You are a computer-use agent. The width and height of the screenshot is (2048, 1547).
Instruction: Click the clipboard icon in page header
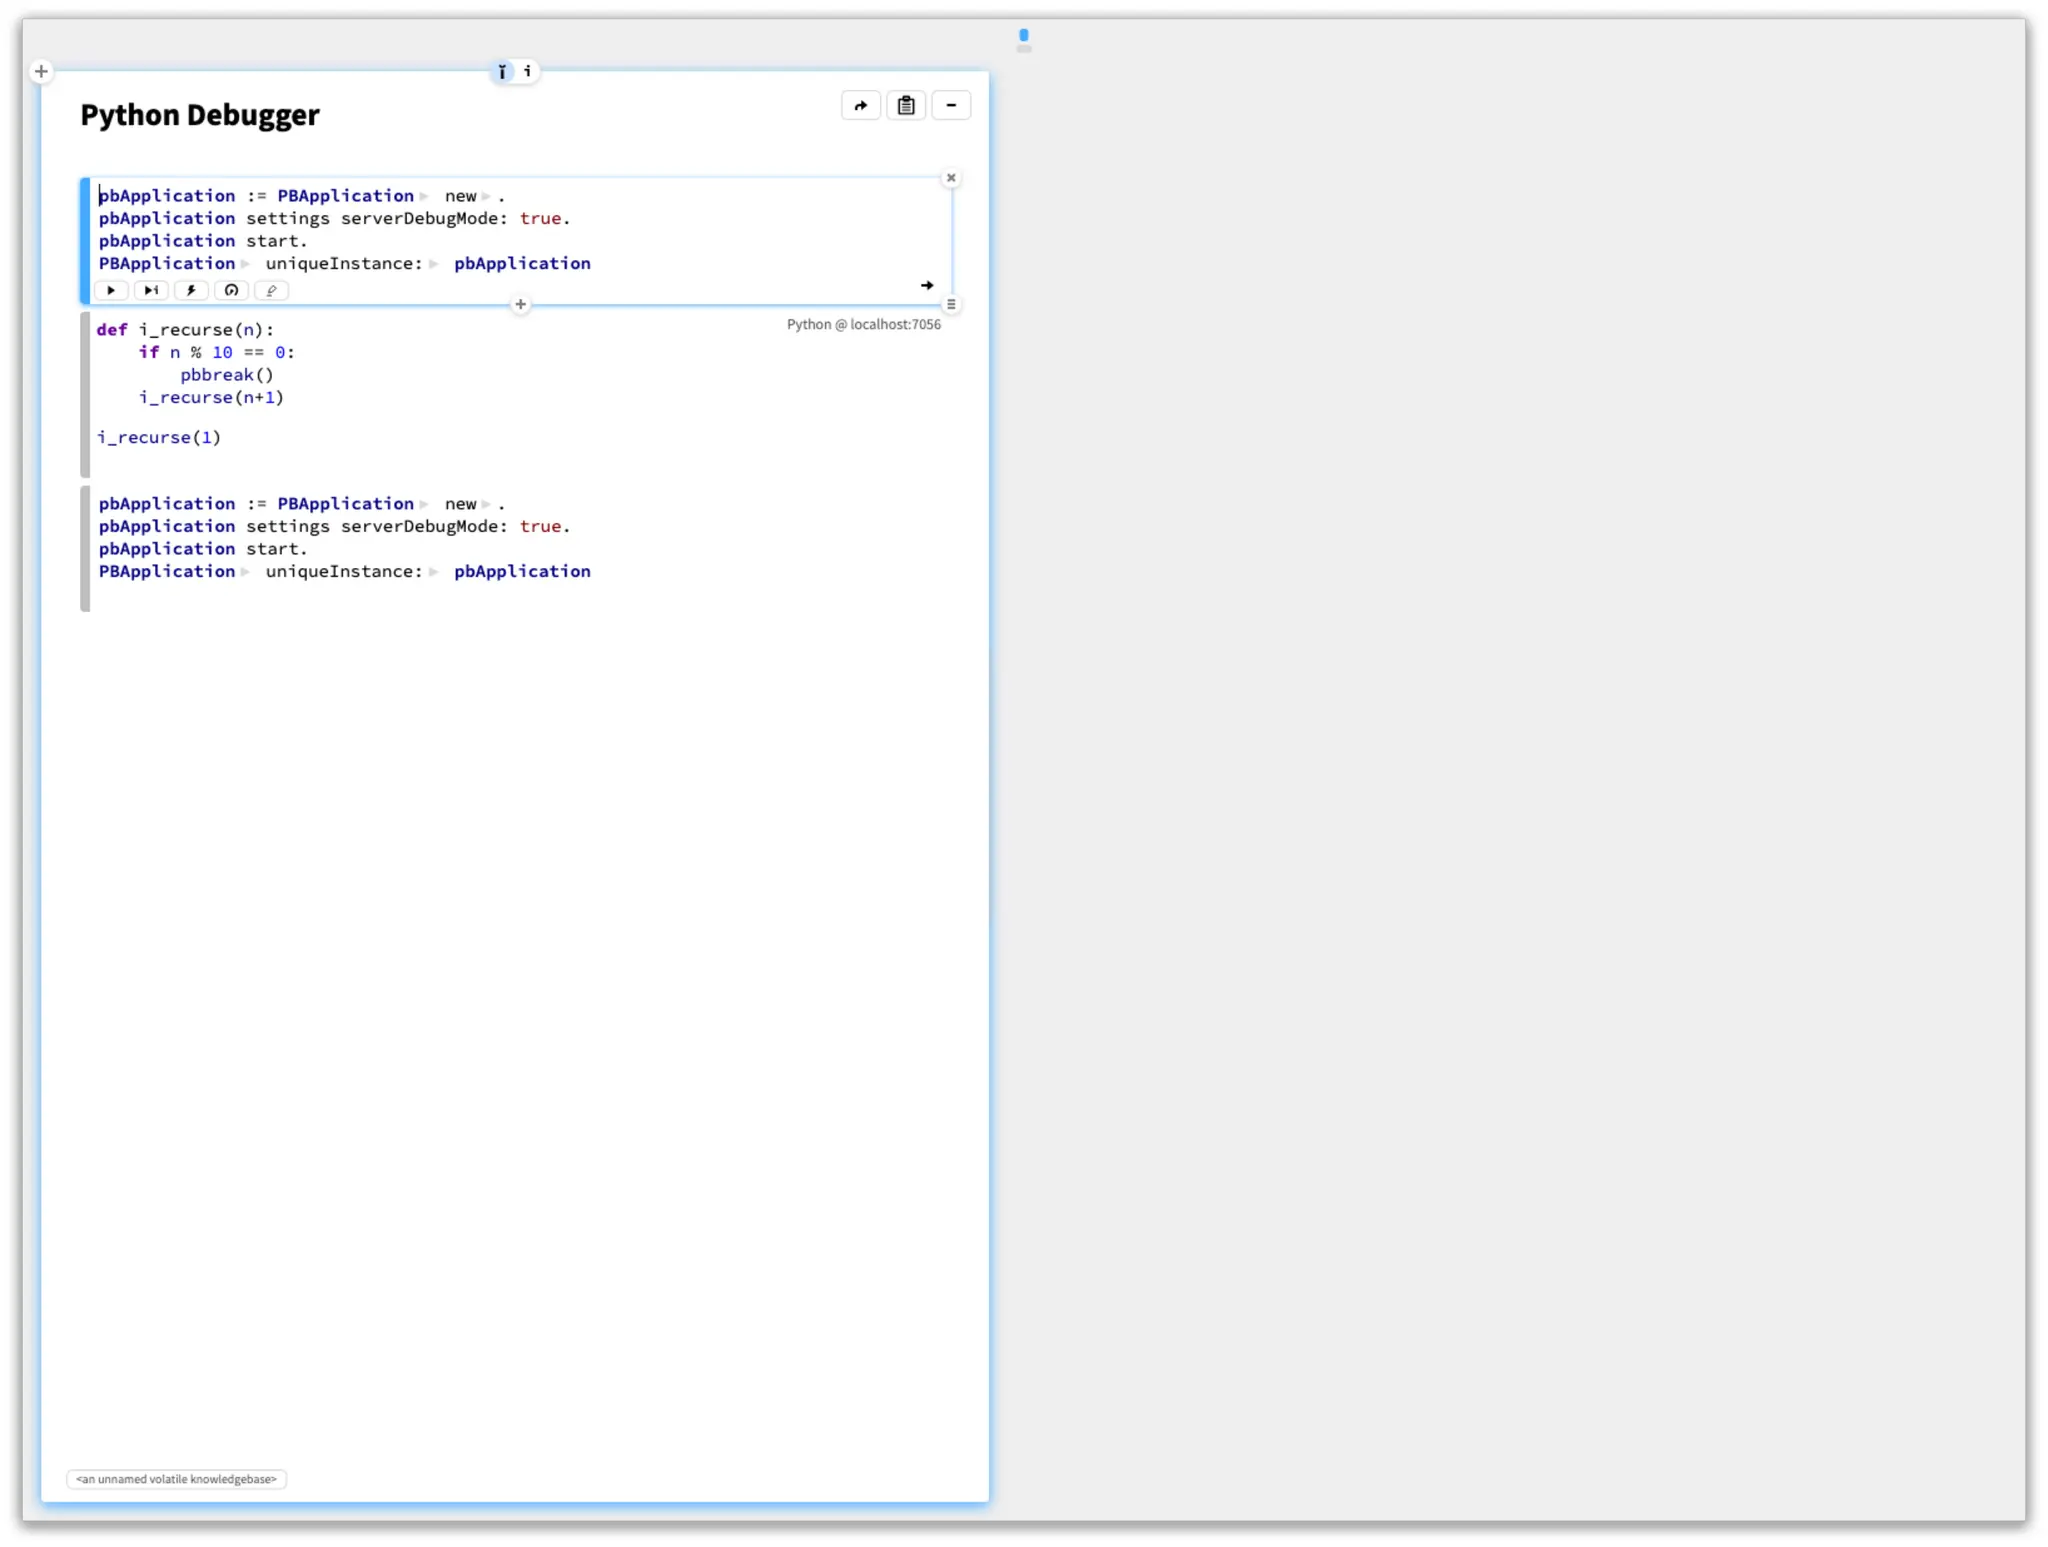point(906,106)
